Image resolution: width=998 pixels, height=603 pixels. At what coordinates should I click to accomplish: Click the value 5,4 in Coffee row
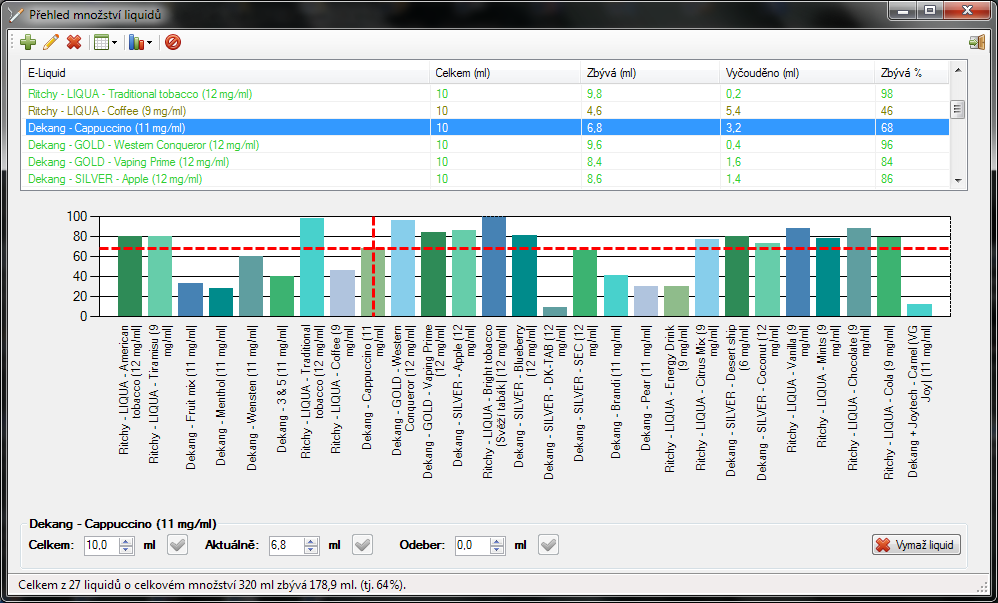(733, 111)
